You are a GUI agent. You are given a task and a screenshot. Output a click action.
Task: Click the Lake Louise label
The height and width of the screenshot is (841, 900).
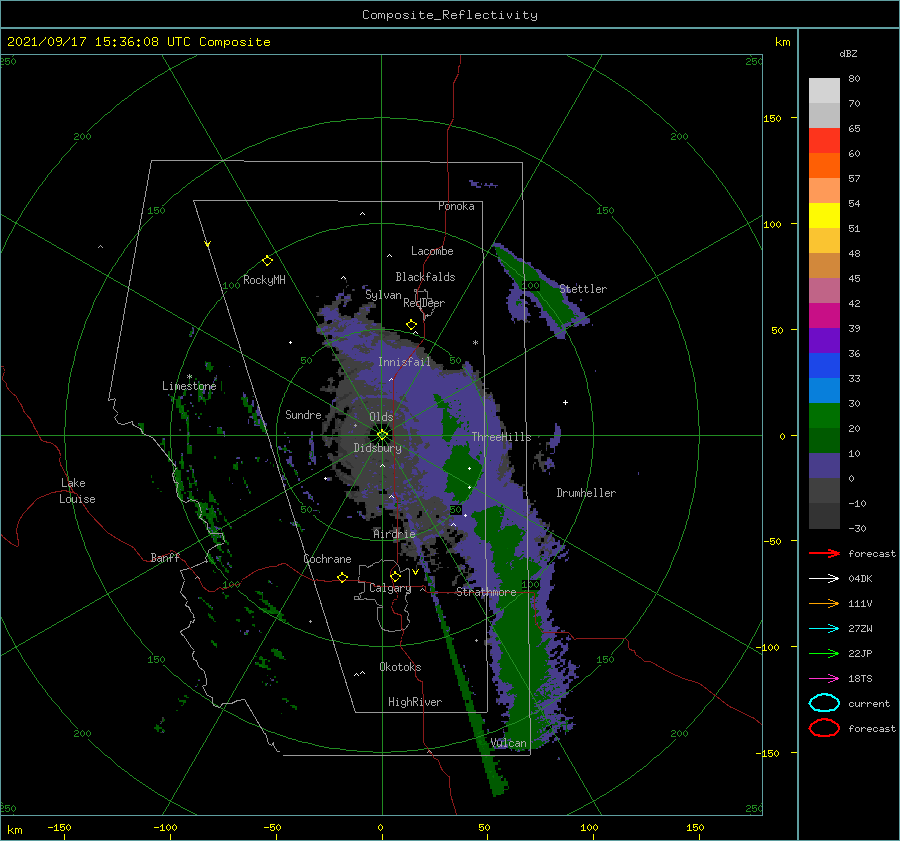coord(77,491)
